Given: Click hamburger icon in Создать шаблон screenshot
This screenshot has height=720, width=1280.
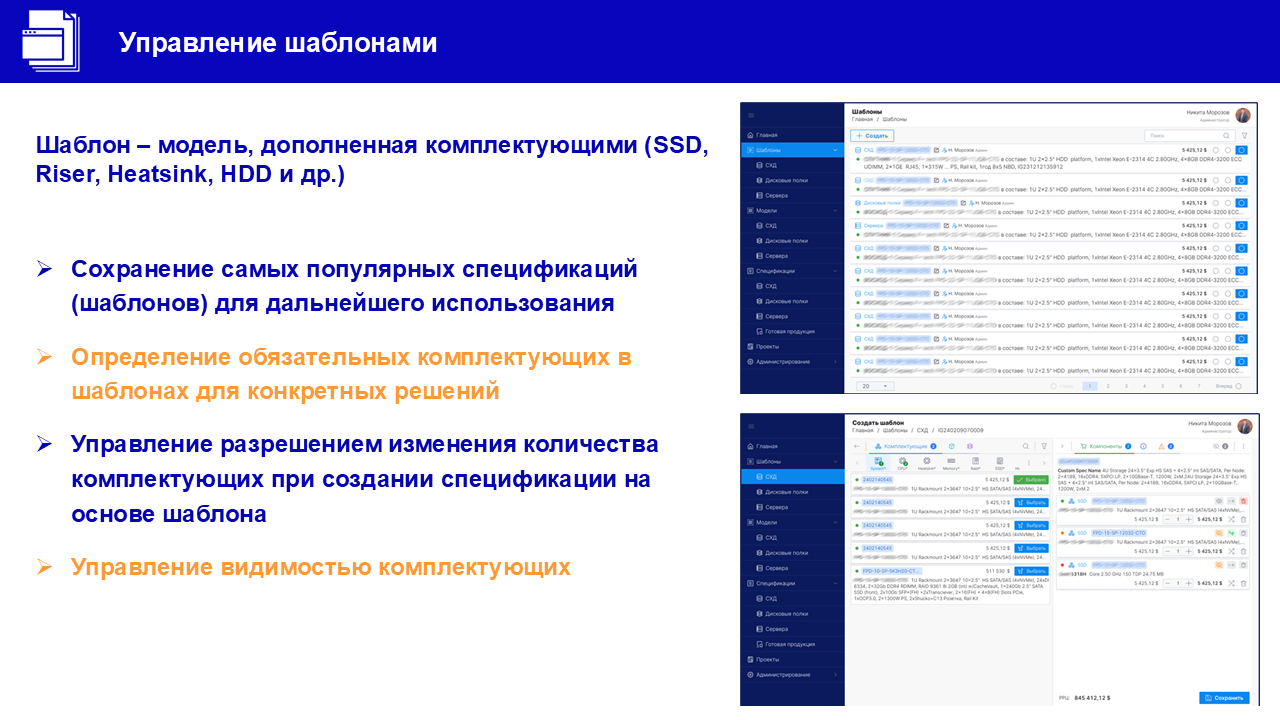Looking at the screenshot, I should pyautogui.click(x=751, y=427).
